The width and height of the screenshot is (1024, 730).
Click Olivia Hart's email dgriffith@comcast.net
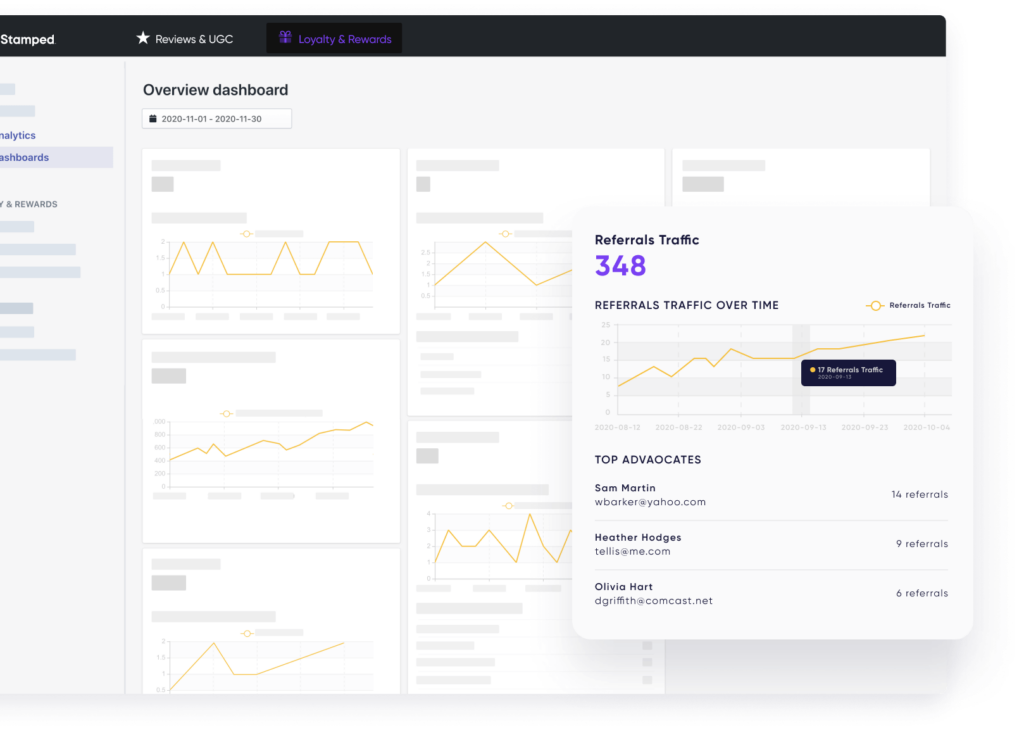tap(653, 601)
